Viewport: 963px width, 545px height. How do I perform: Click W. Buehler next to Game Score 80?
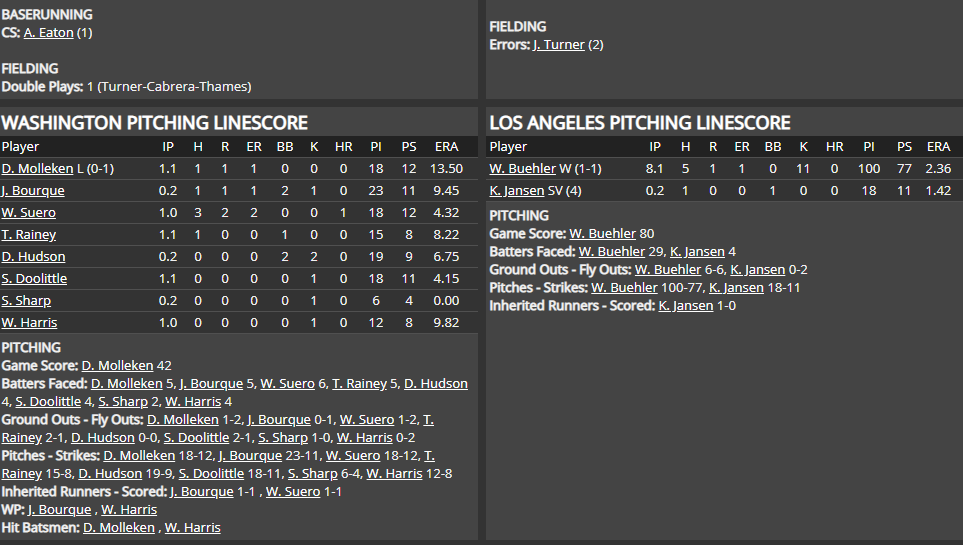tap(602, 234)
